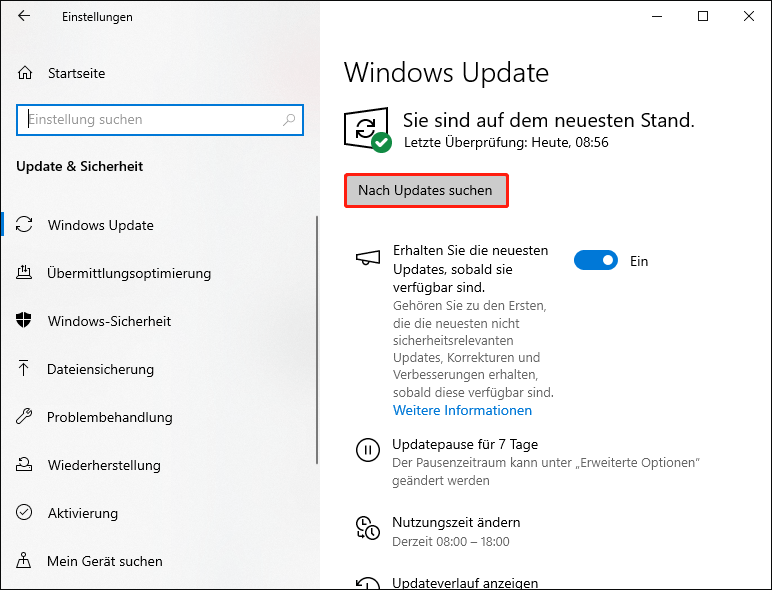772x590 pixels.
Task: Click the 'Ein' toggle label
Action: click(x=639, y=261)
